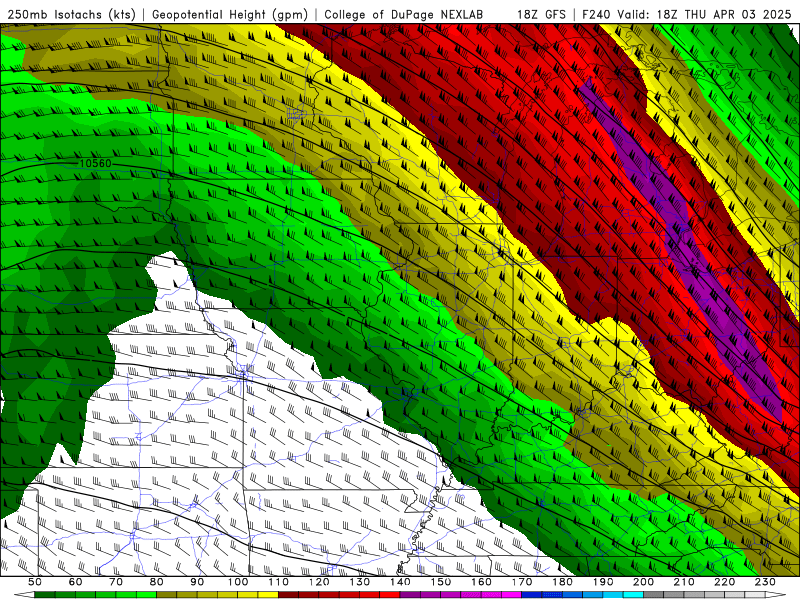The image size is (800, 600).
Task: Click the 120 kts color bar label
Action: [319, 582]
